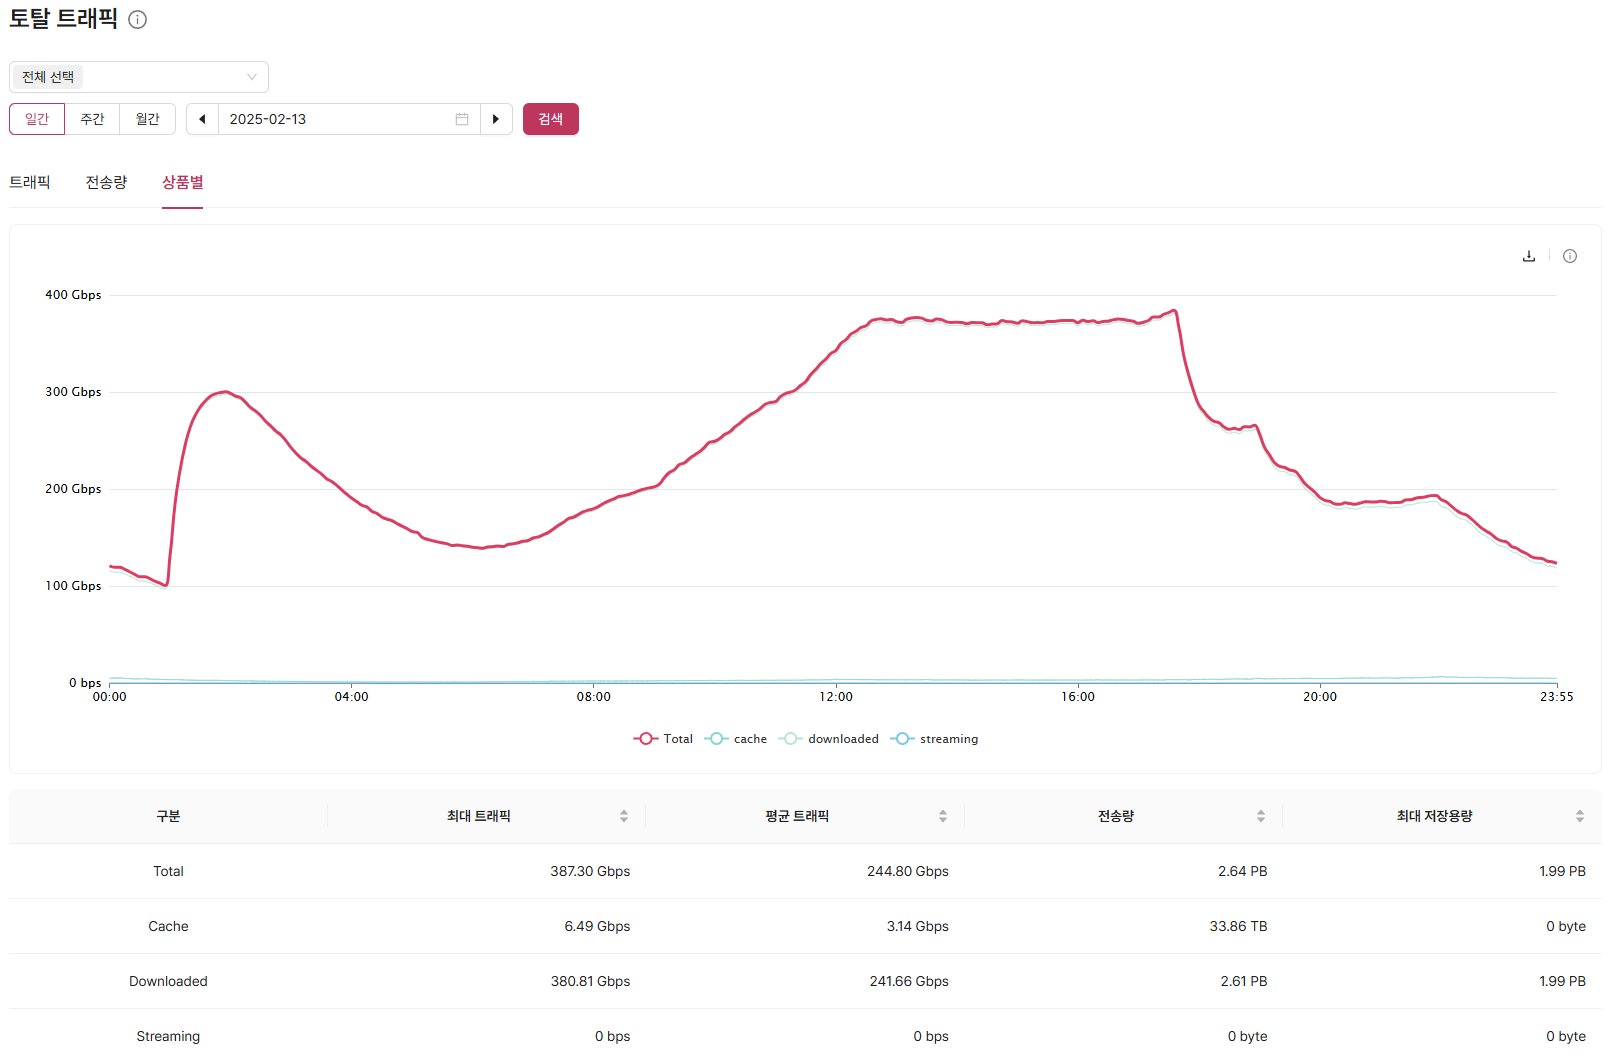Go to the next date with right arrow
The image size is (1610, 1059).
[496, 119]
